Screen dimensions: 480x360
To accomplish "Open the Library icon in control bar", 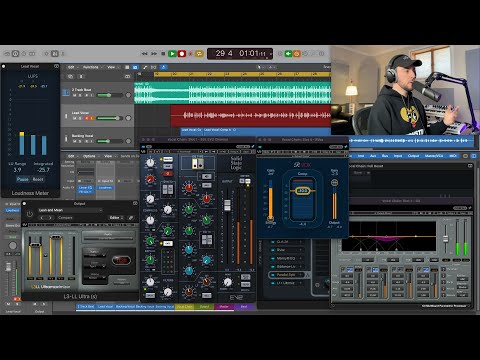I will tap(7, 53).
